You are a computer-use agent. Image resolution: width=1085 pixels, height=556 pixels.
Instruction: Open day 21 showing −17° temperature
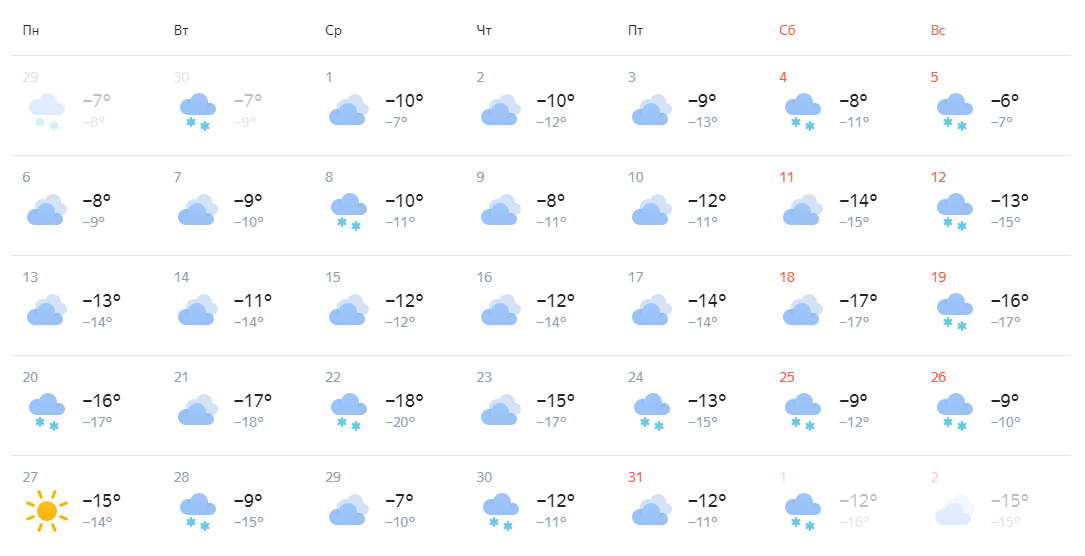click(x=238, y=405)
